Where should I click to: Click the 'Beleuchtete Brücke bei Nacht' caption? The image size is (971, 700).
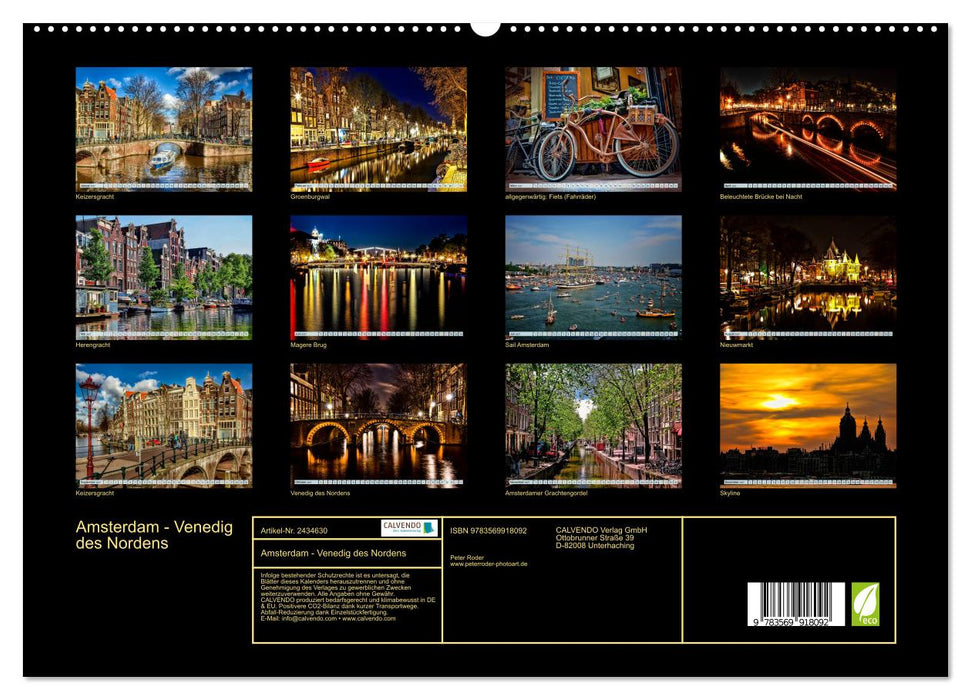[761, 197]
